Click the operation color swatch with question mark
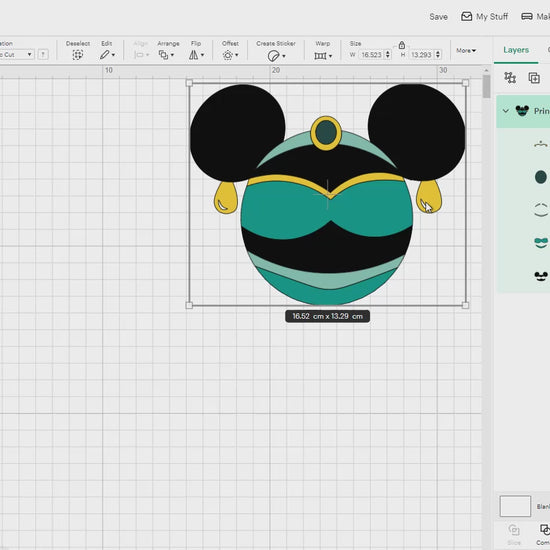 click(43, 54)
